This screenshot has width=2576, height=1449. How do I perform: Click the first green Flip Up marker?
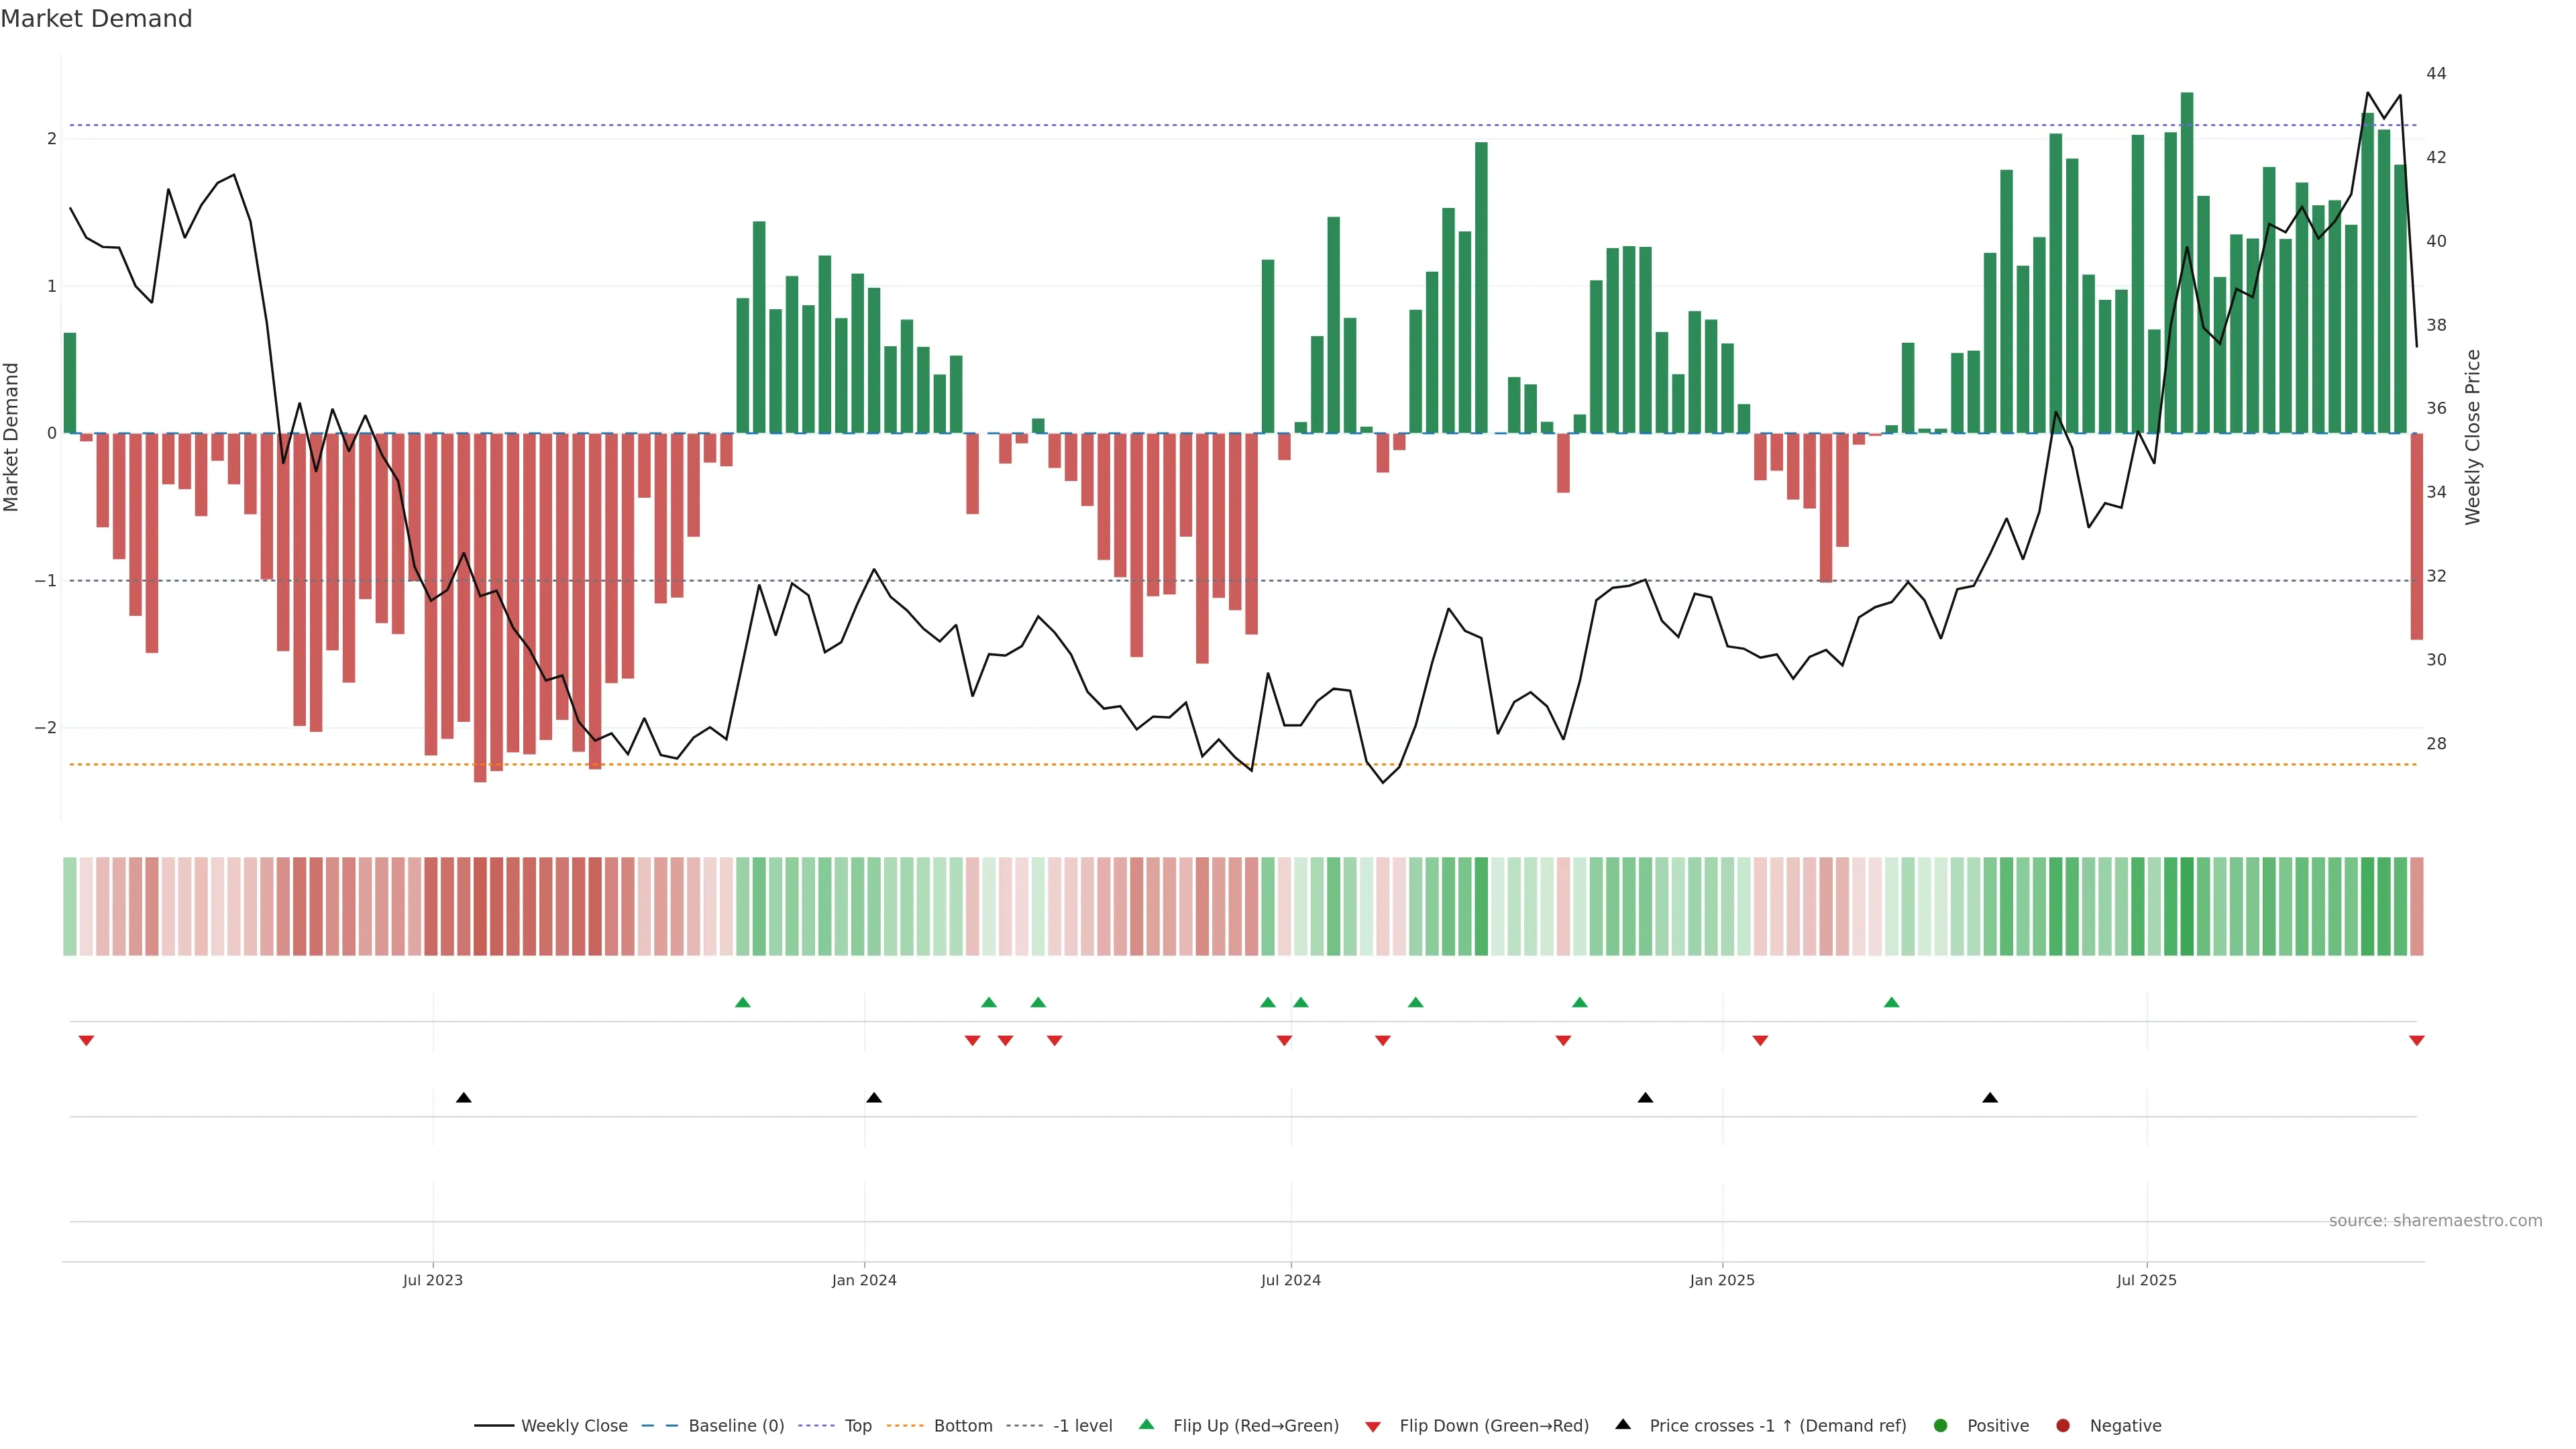pyautogui.click(x=742, y=1002)
